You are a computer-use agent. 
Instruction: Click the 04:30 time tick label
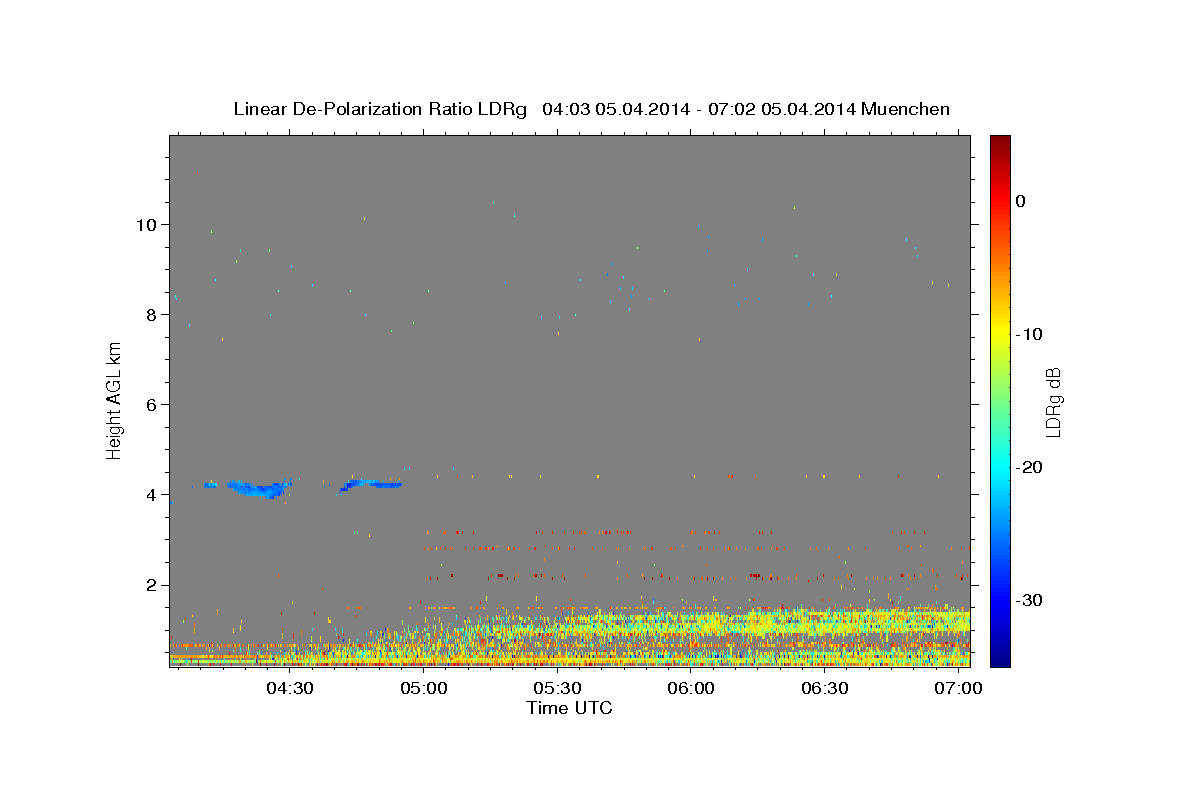click(291, 688)
